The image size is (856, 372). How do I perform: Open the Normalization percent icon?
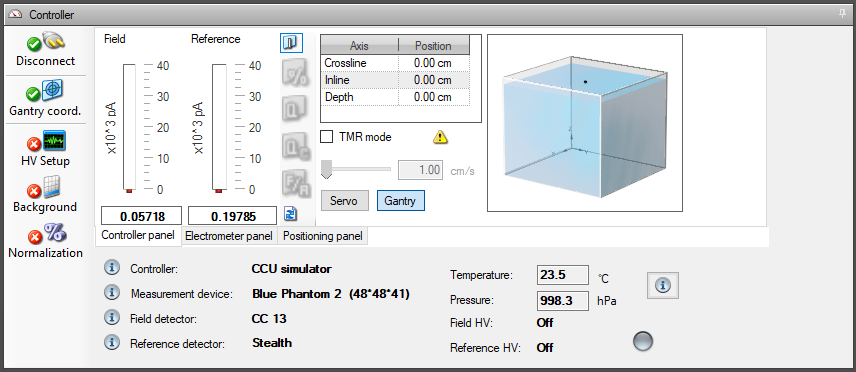click(55, 233)
